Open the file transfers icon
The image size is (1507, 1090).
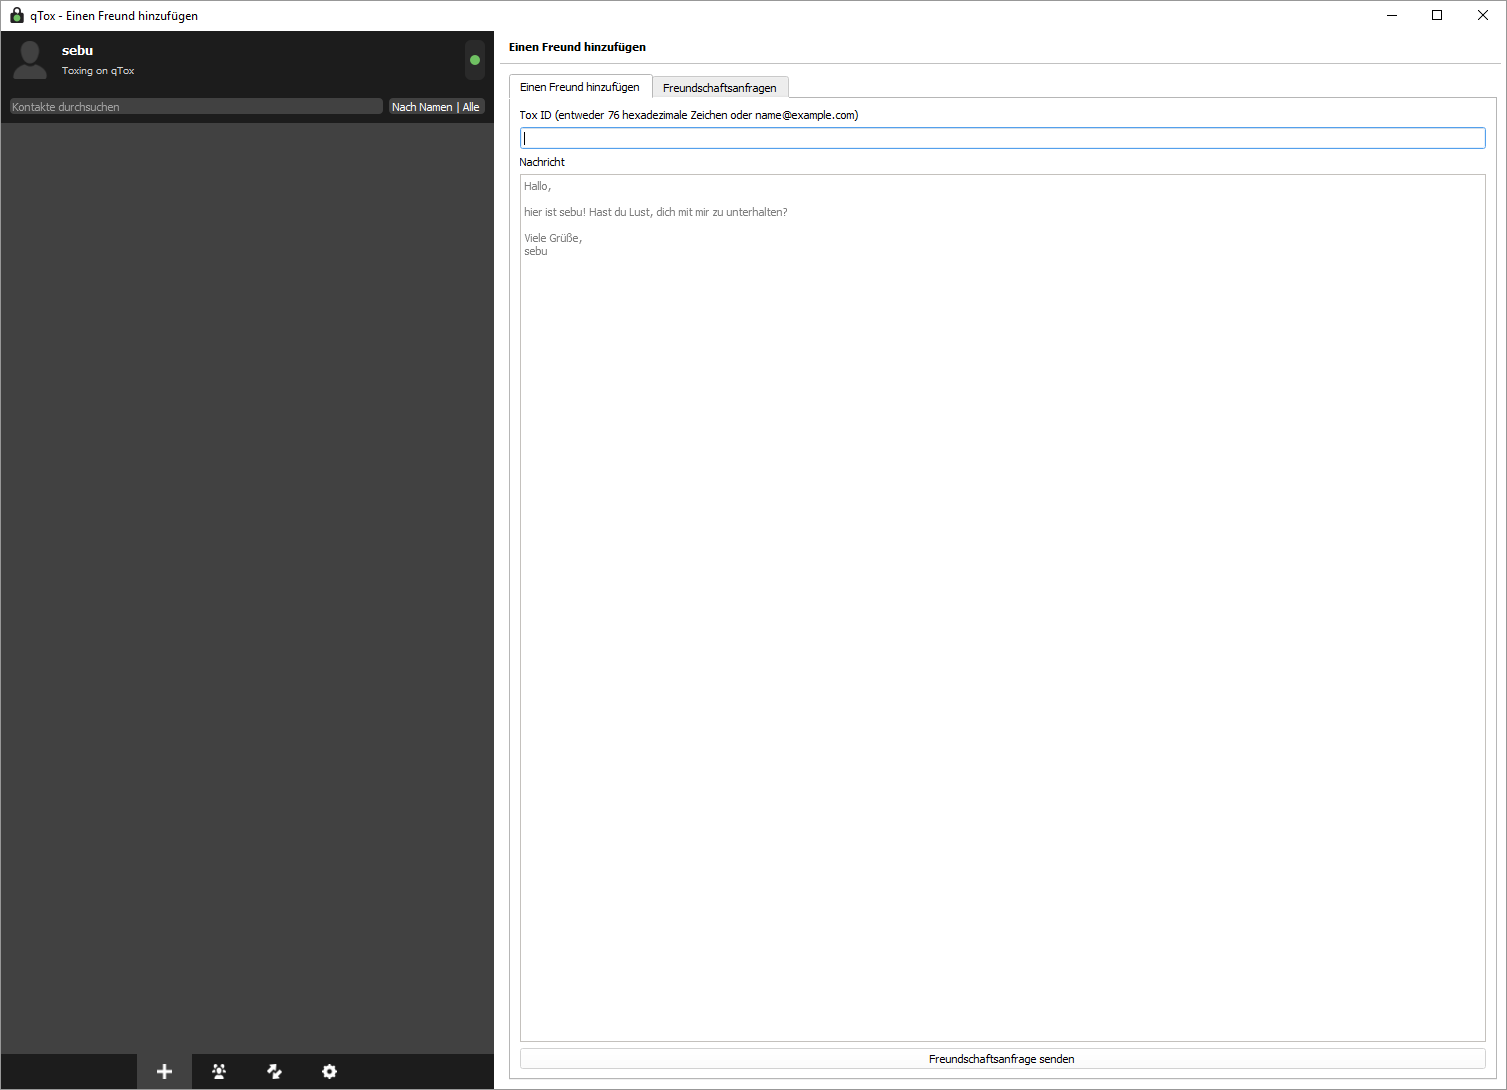274,1072
